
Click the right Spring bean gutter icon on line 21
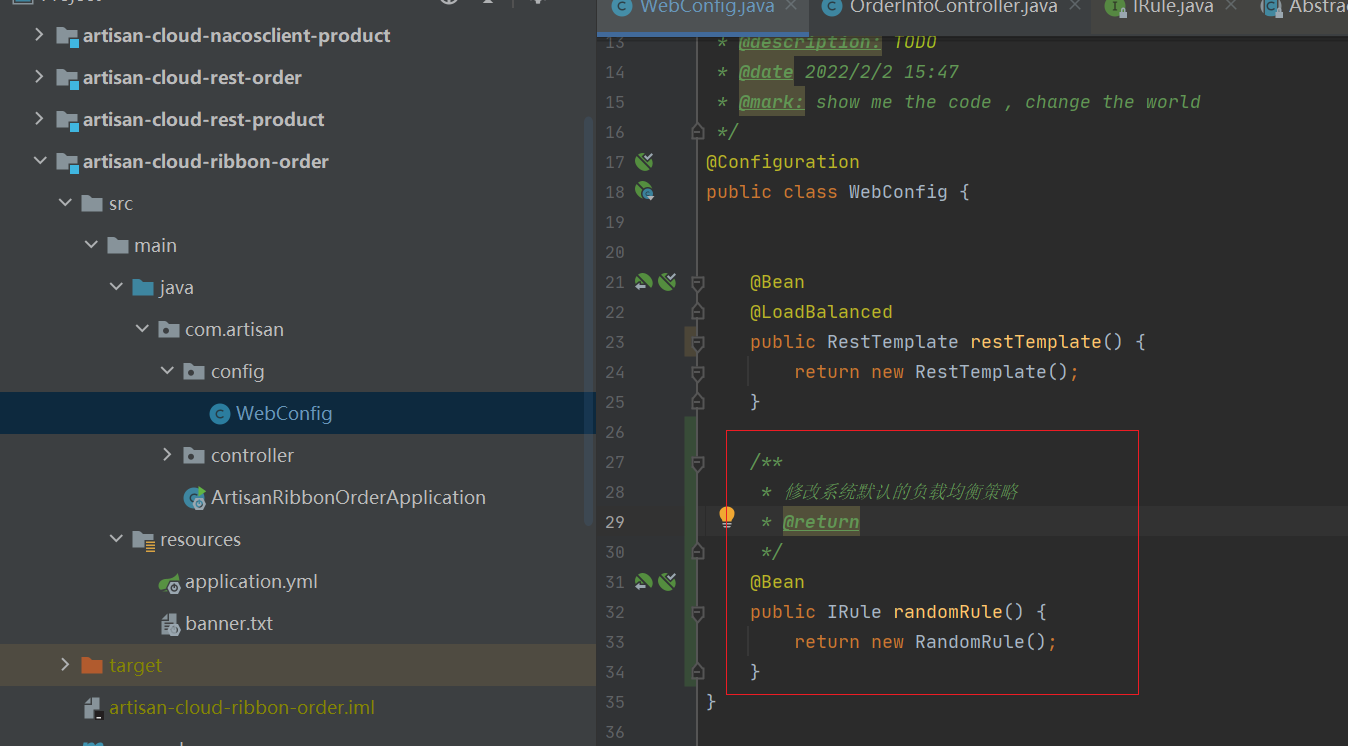tap(667, 282)
